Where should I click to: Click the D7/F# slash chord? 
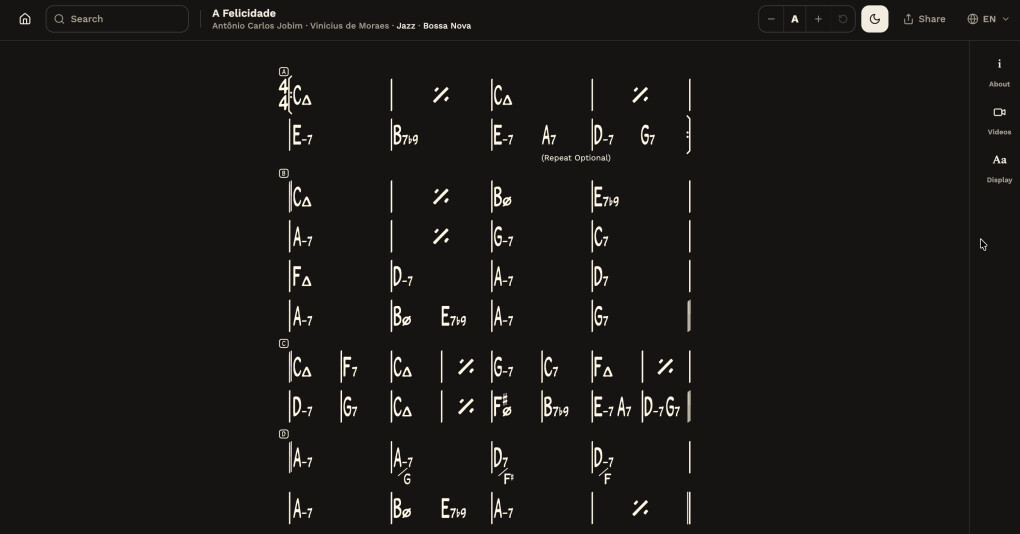(503, 466)
